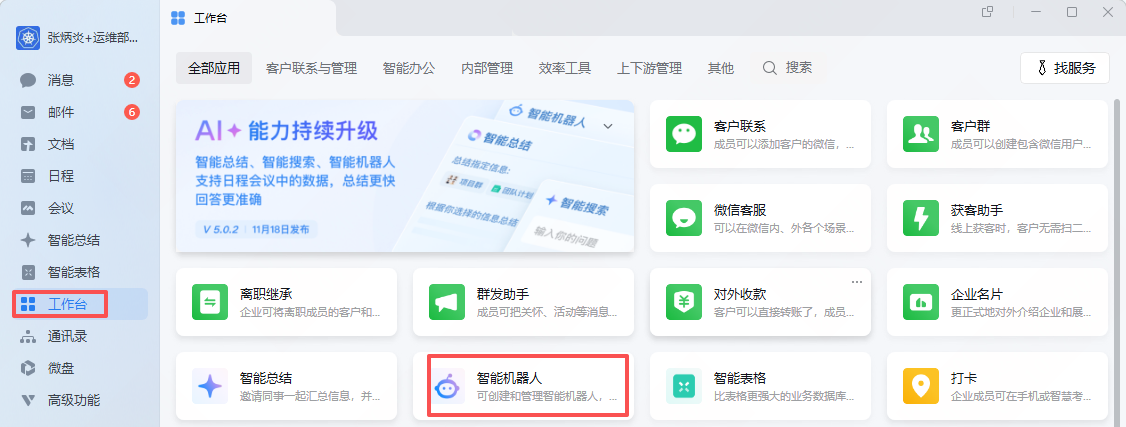
Task: Expand the banner 智能机器人 chevron
Action: 608,126
